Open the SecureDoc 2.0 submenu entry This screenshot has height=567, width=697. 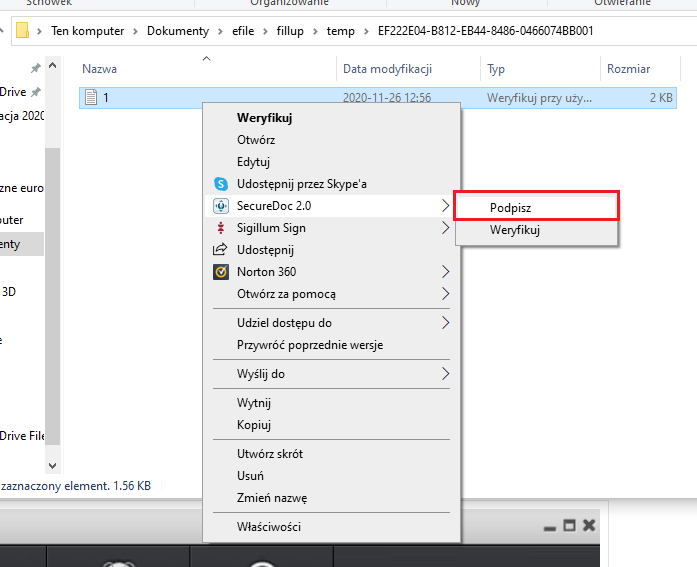(331, 206)
